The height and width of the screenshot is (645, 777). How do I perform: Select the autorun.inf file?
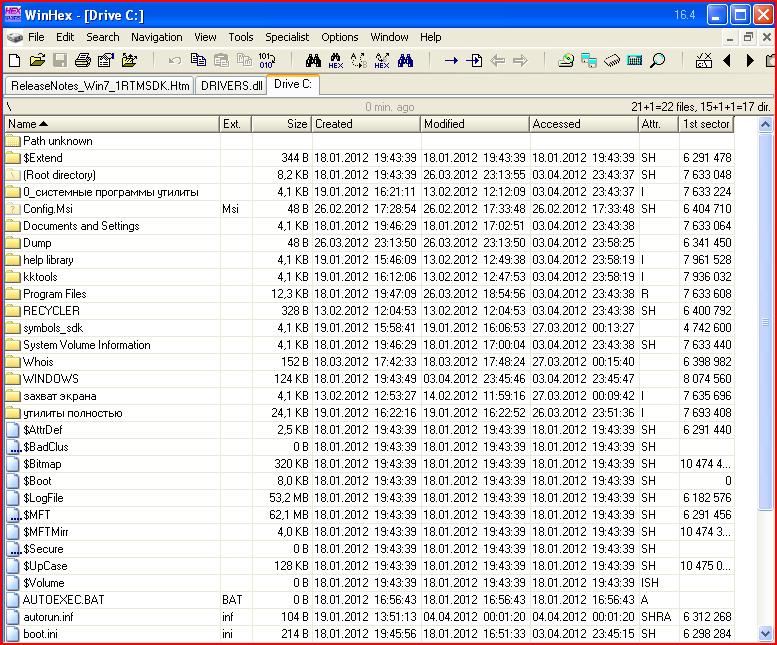(x=369, y=617)
